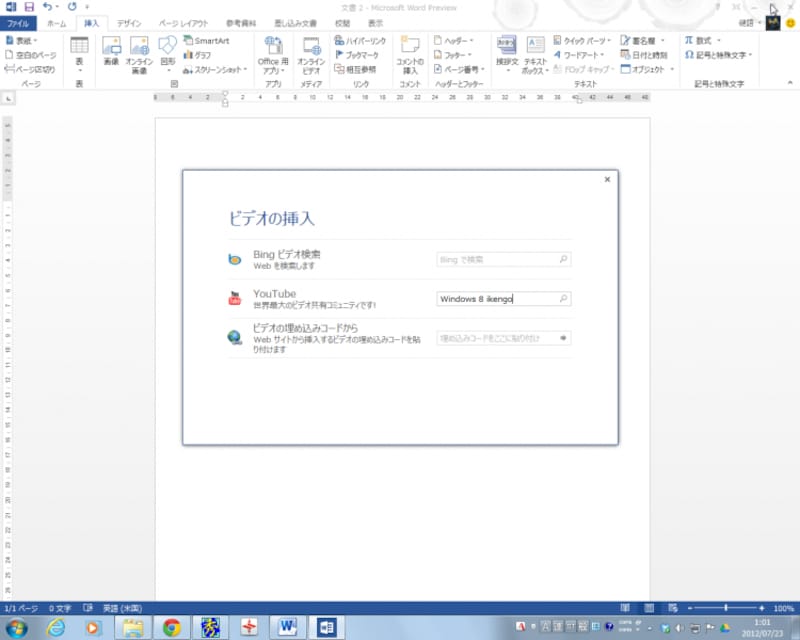This screenshot has height=640, width=800.
Task: Redo using the quick access toolbar
Action: tap(72, 7)
